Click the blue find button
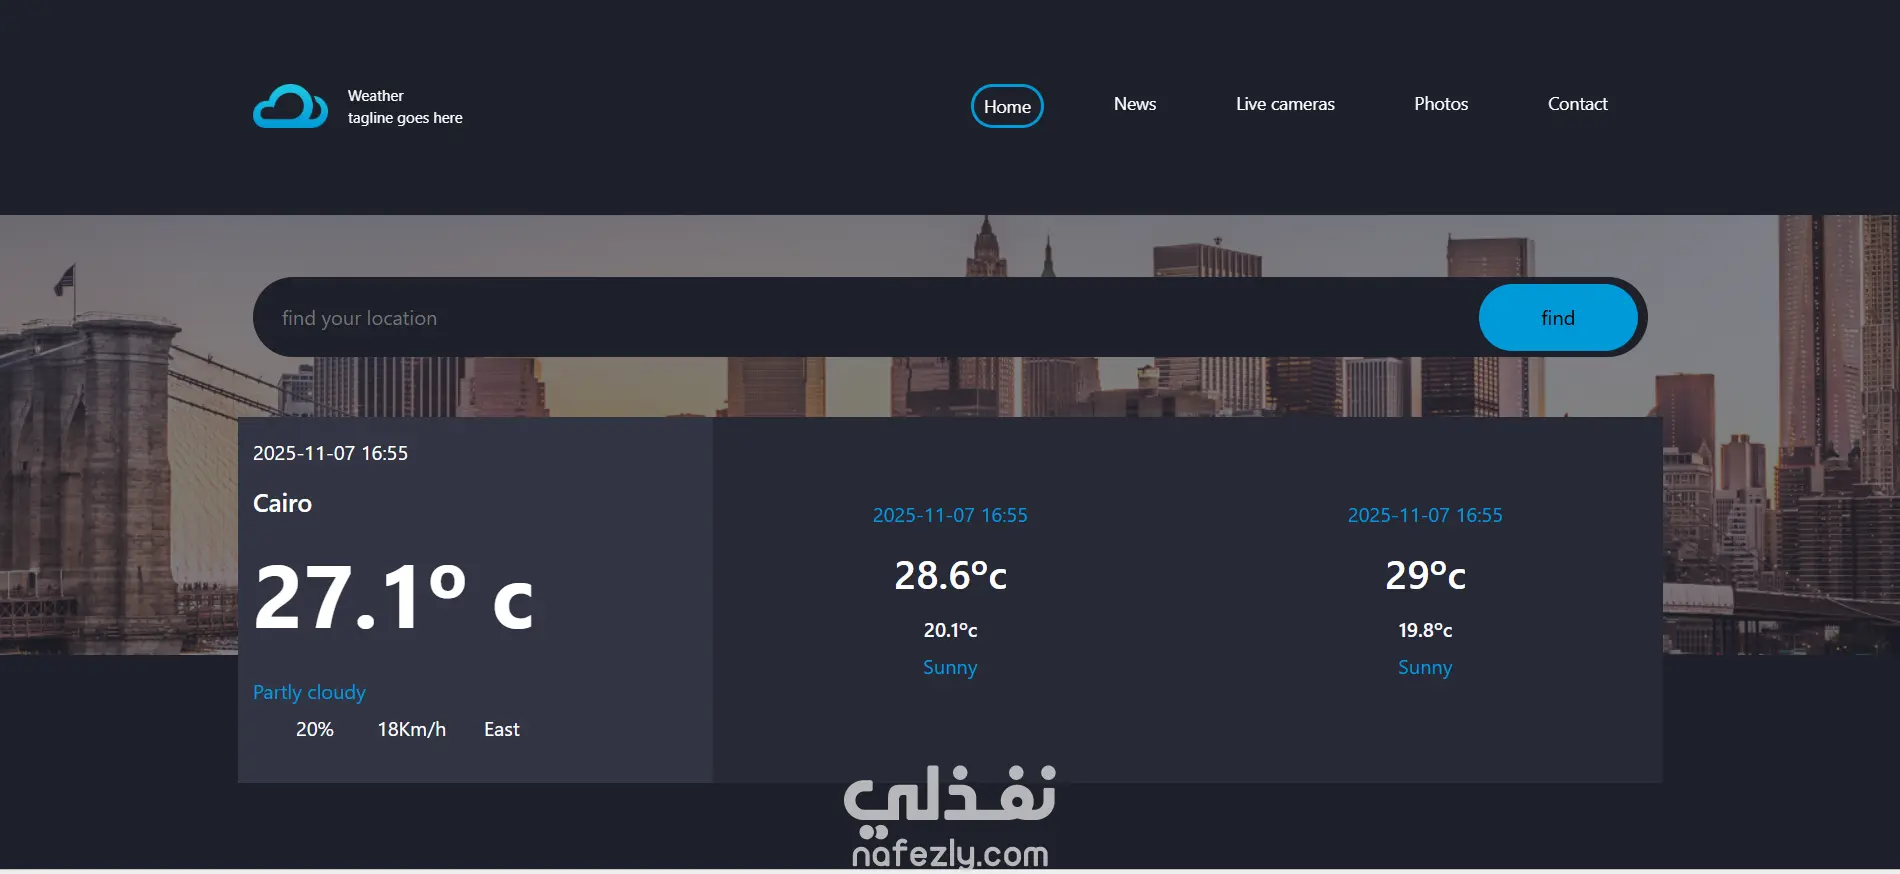 point(1558,318)
